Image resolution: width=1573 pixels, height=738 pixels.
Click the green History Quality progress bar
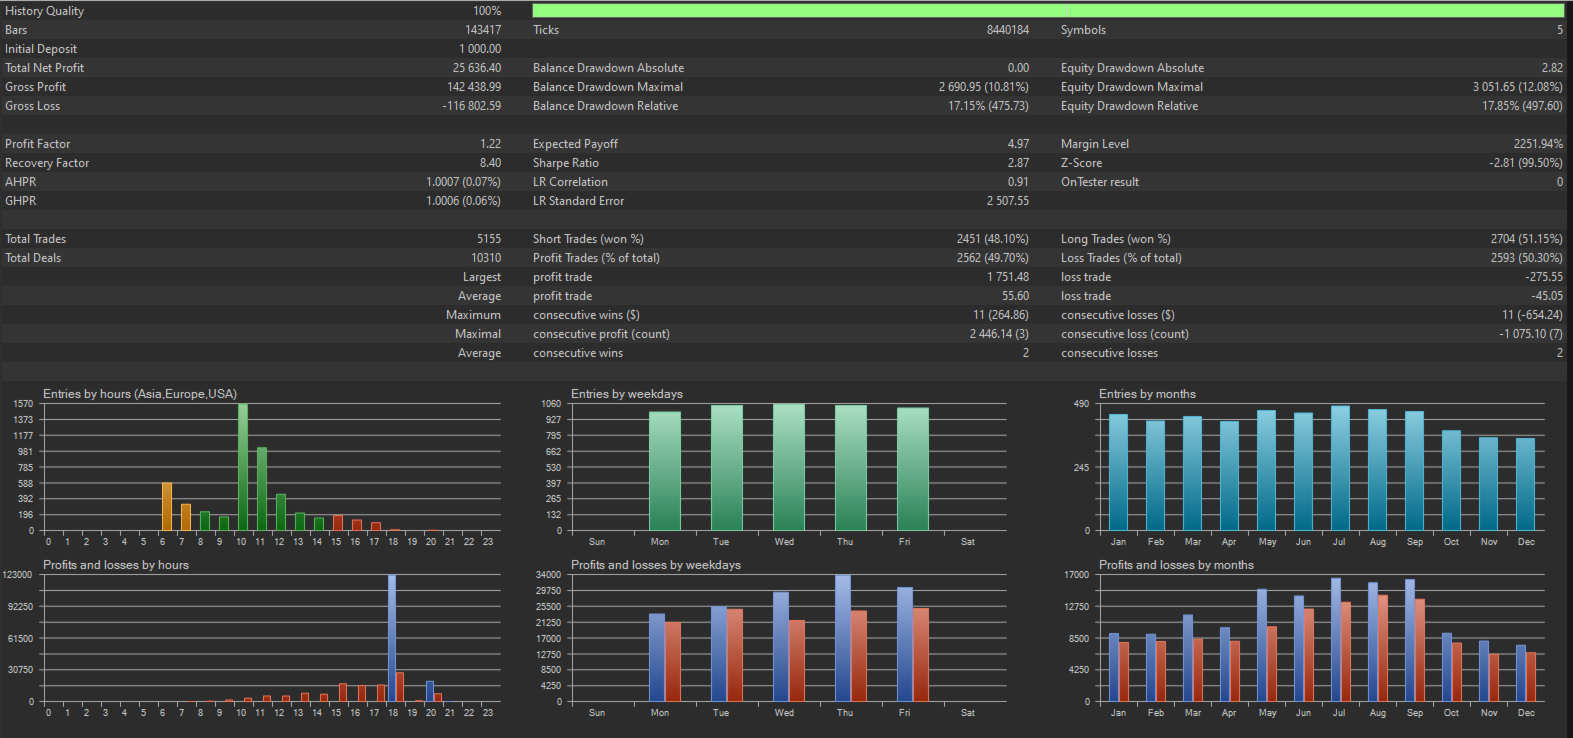pyautogui.click(x=1047, y=11)
